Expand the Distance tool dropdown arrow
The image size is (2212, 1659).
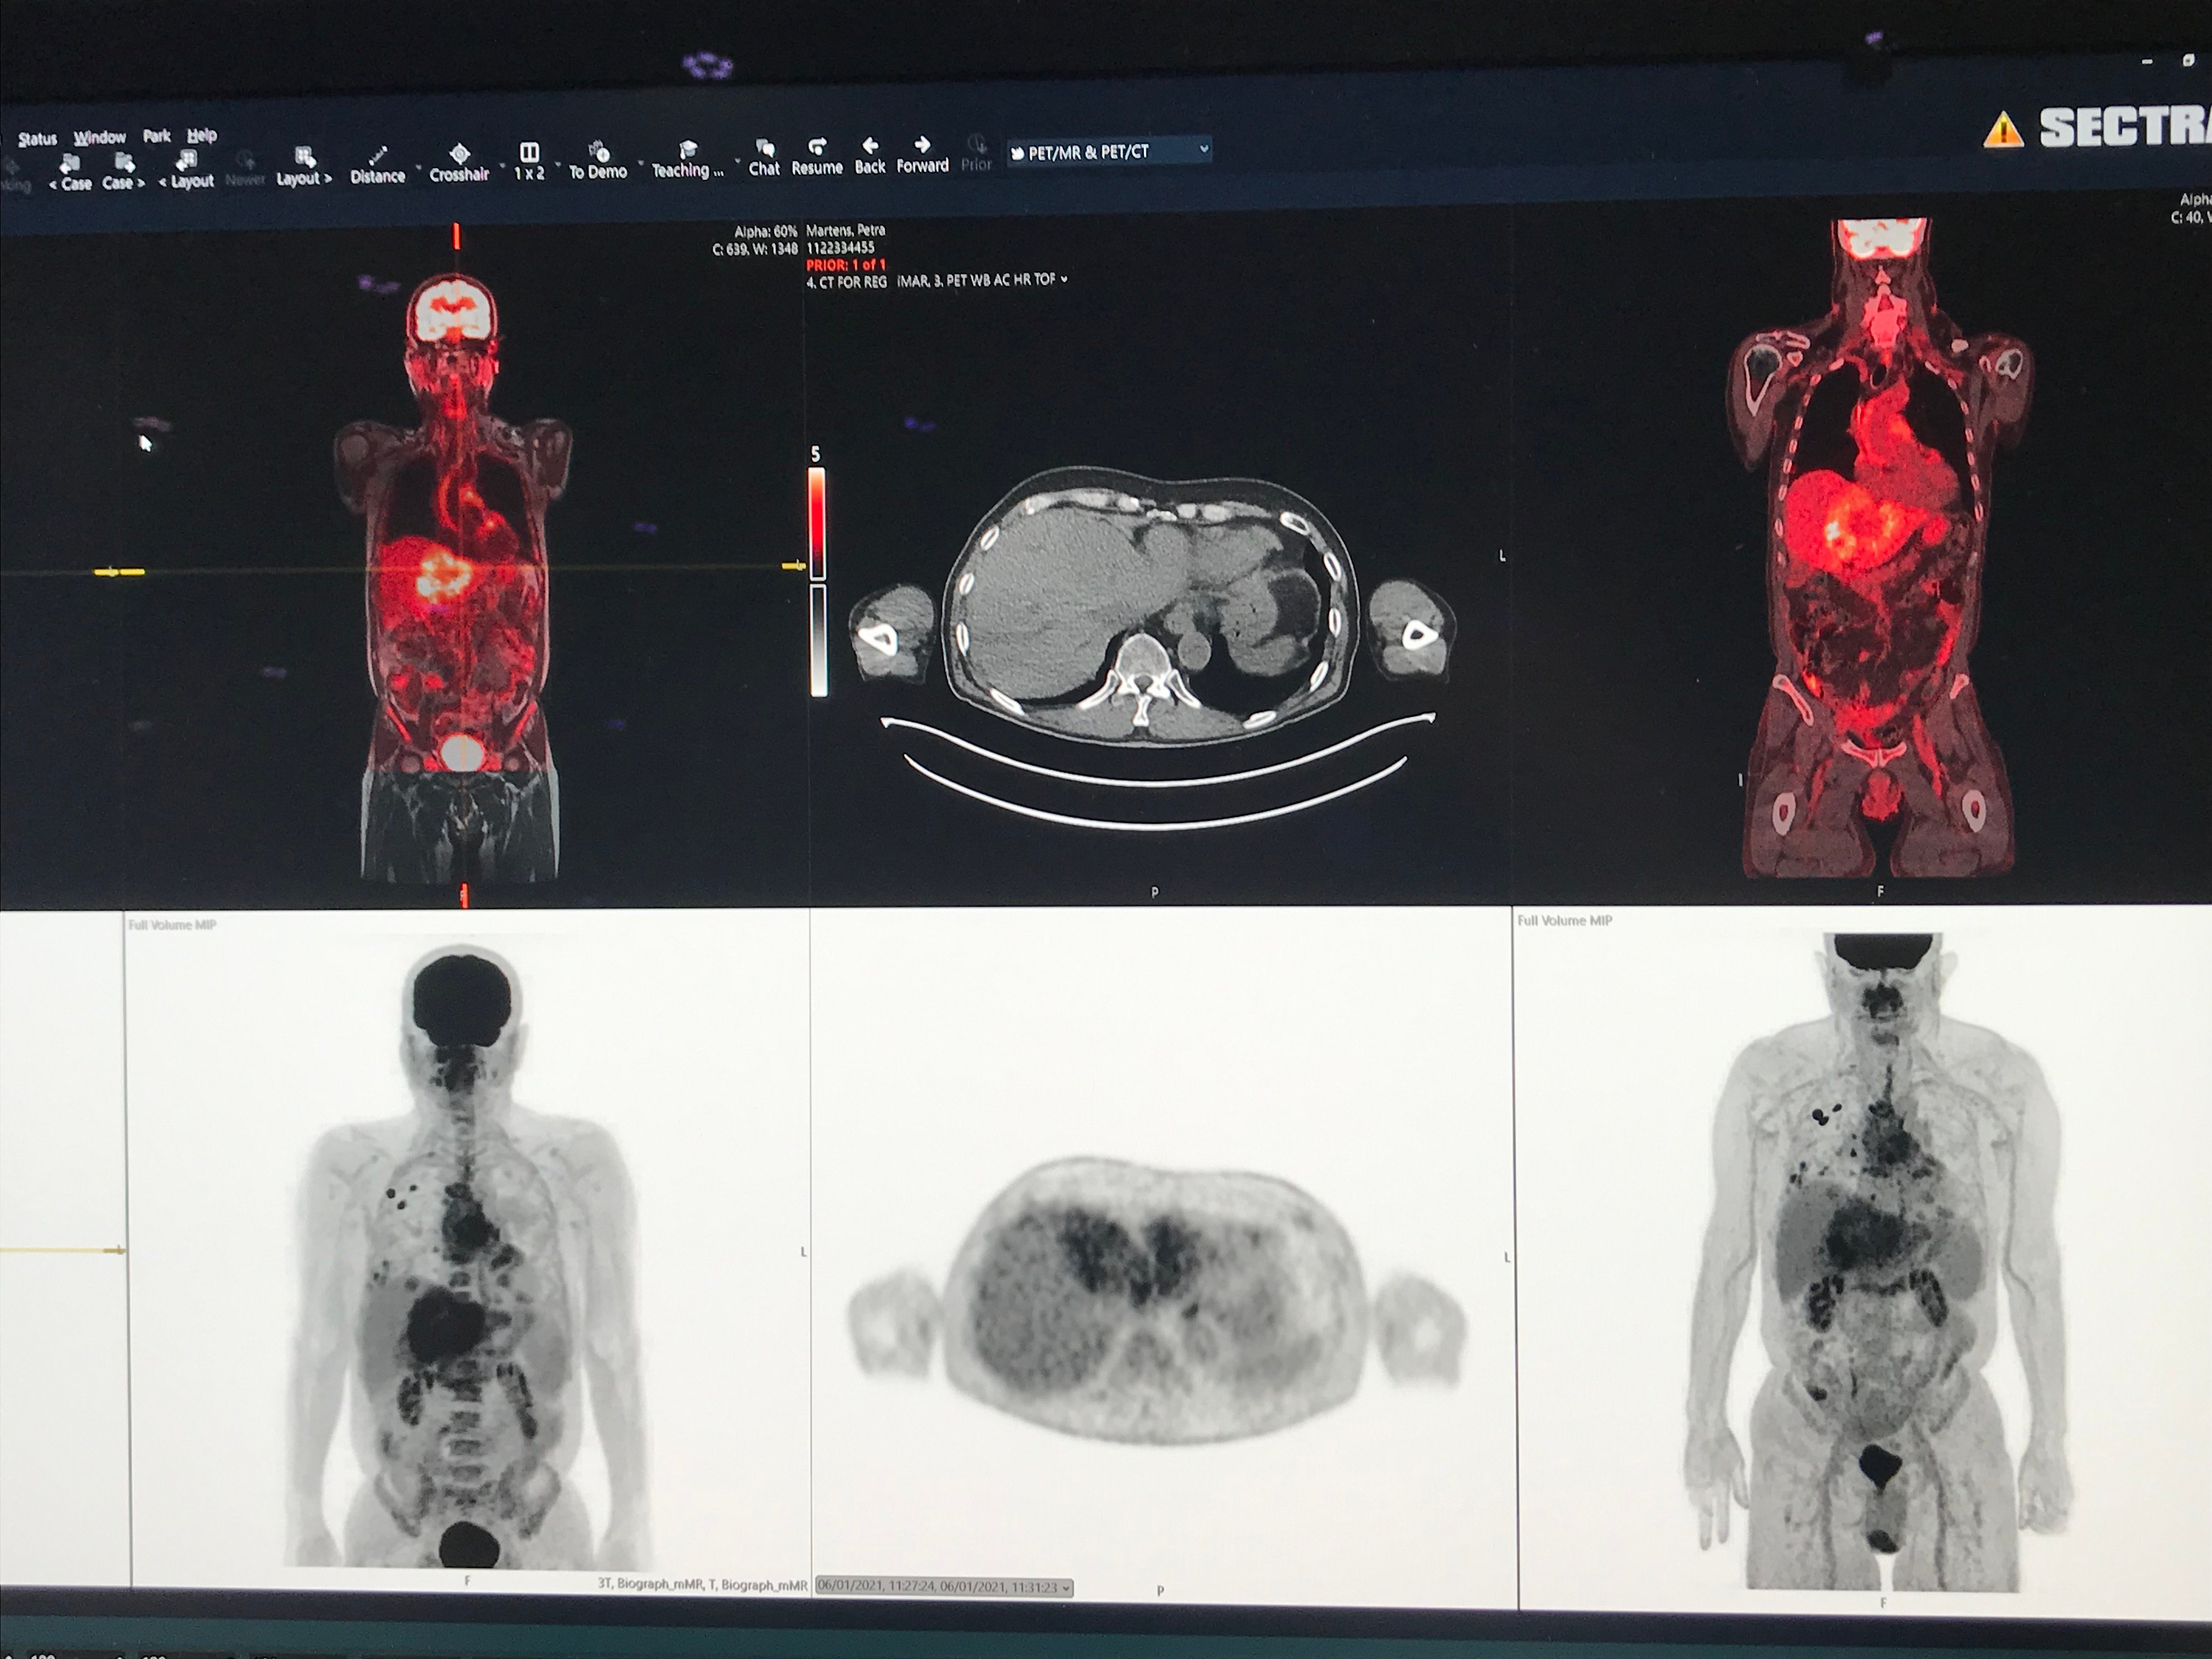coord(417,167)
